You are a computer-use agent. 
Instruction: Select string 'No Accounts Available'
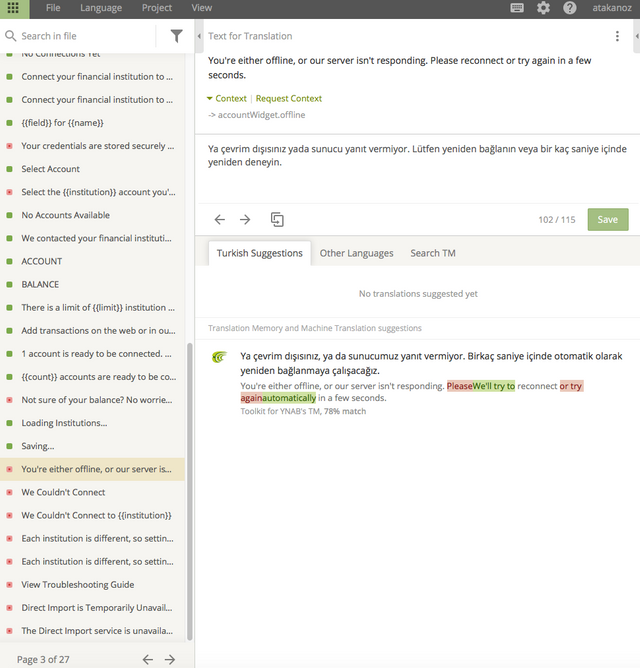point(92,215)
